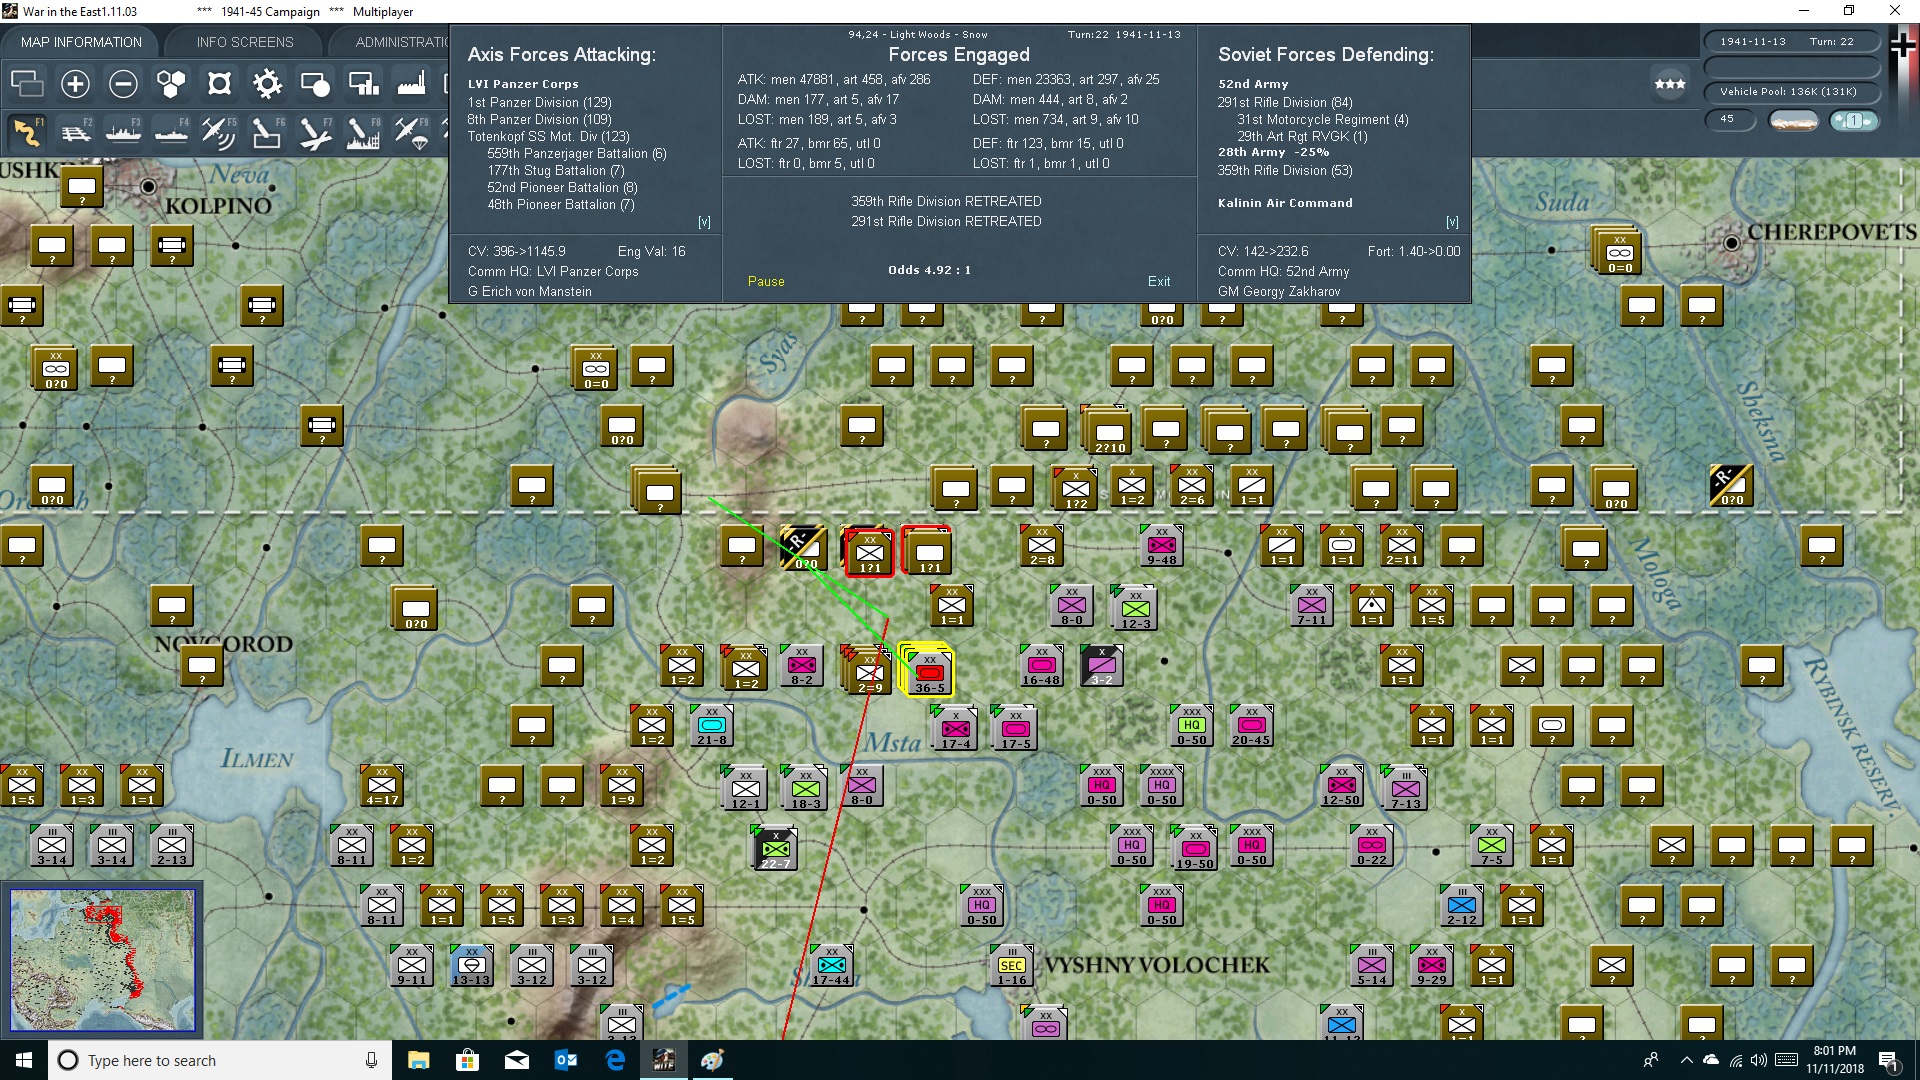Click the zoom in plus icon
Screen dimensions: 1920x1080
click(75, 84)
